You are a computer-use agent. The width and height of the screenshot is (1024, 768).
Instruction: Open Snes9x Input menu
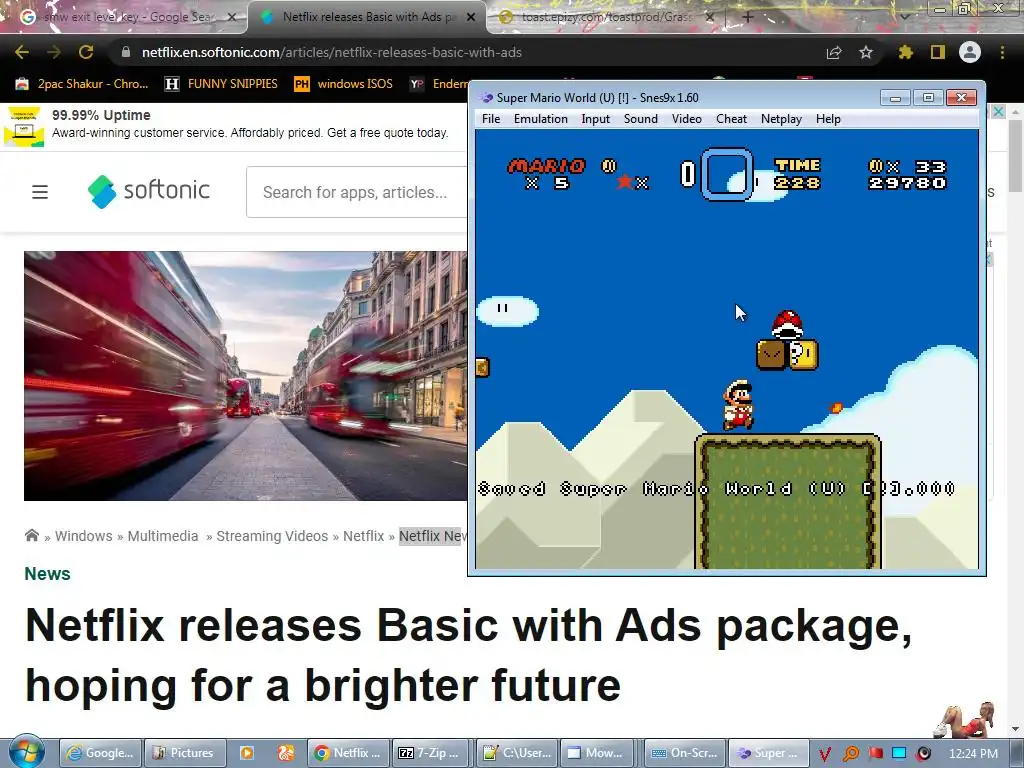596,119
